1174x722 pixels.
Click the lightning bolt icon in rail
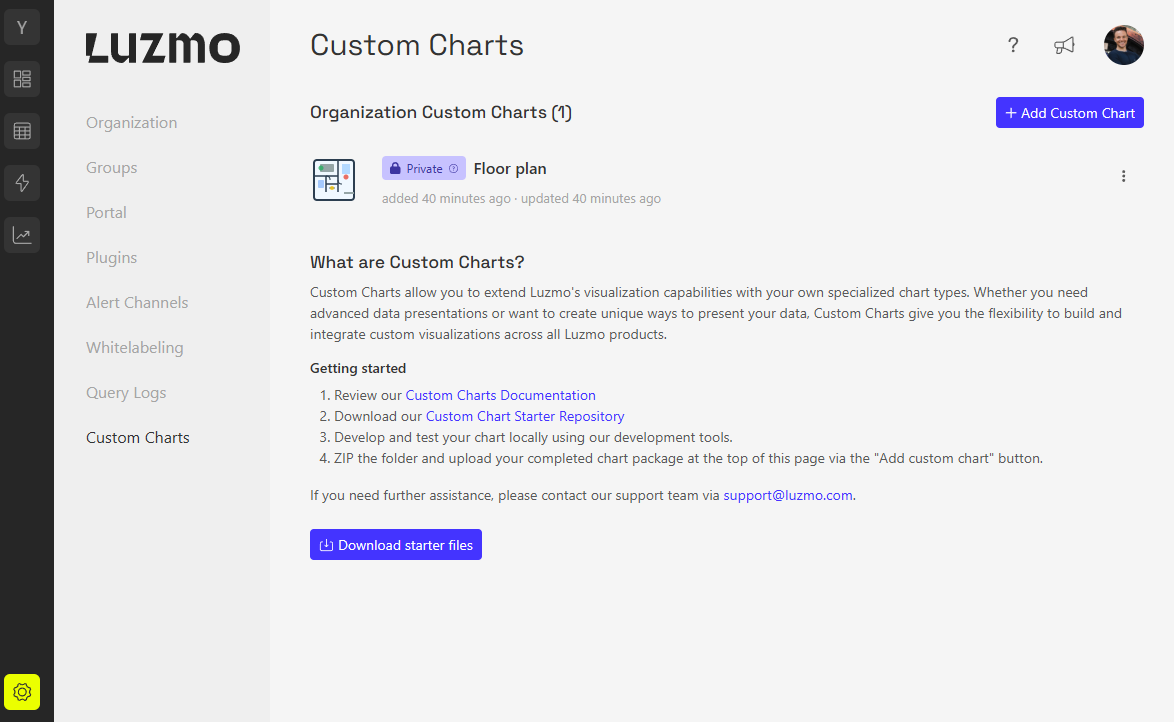22,183
